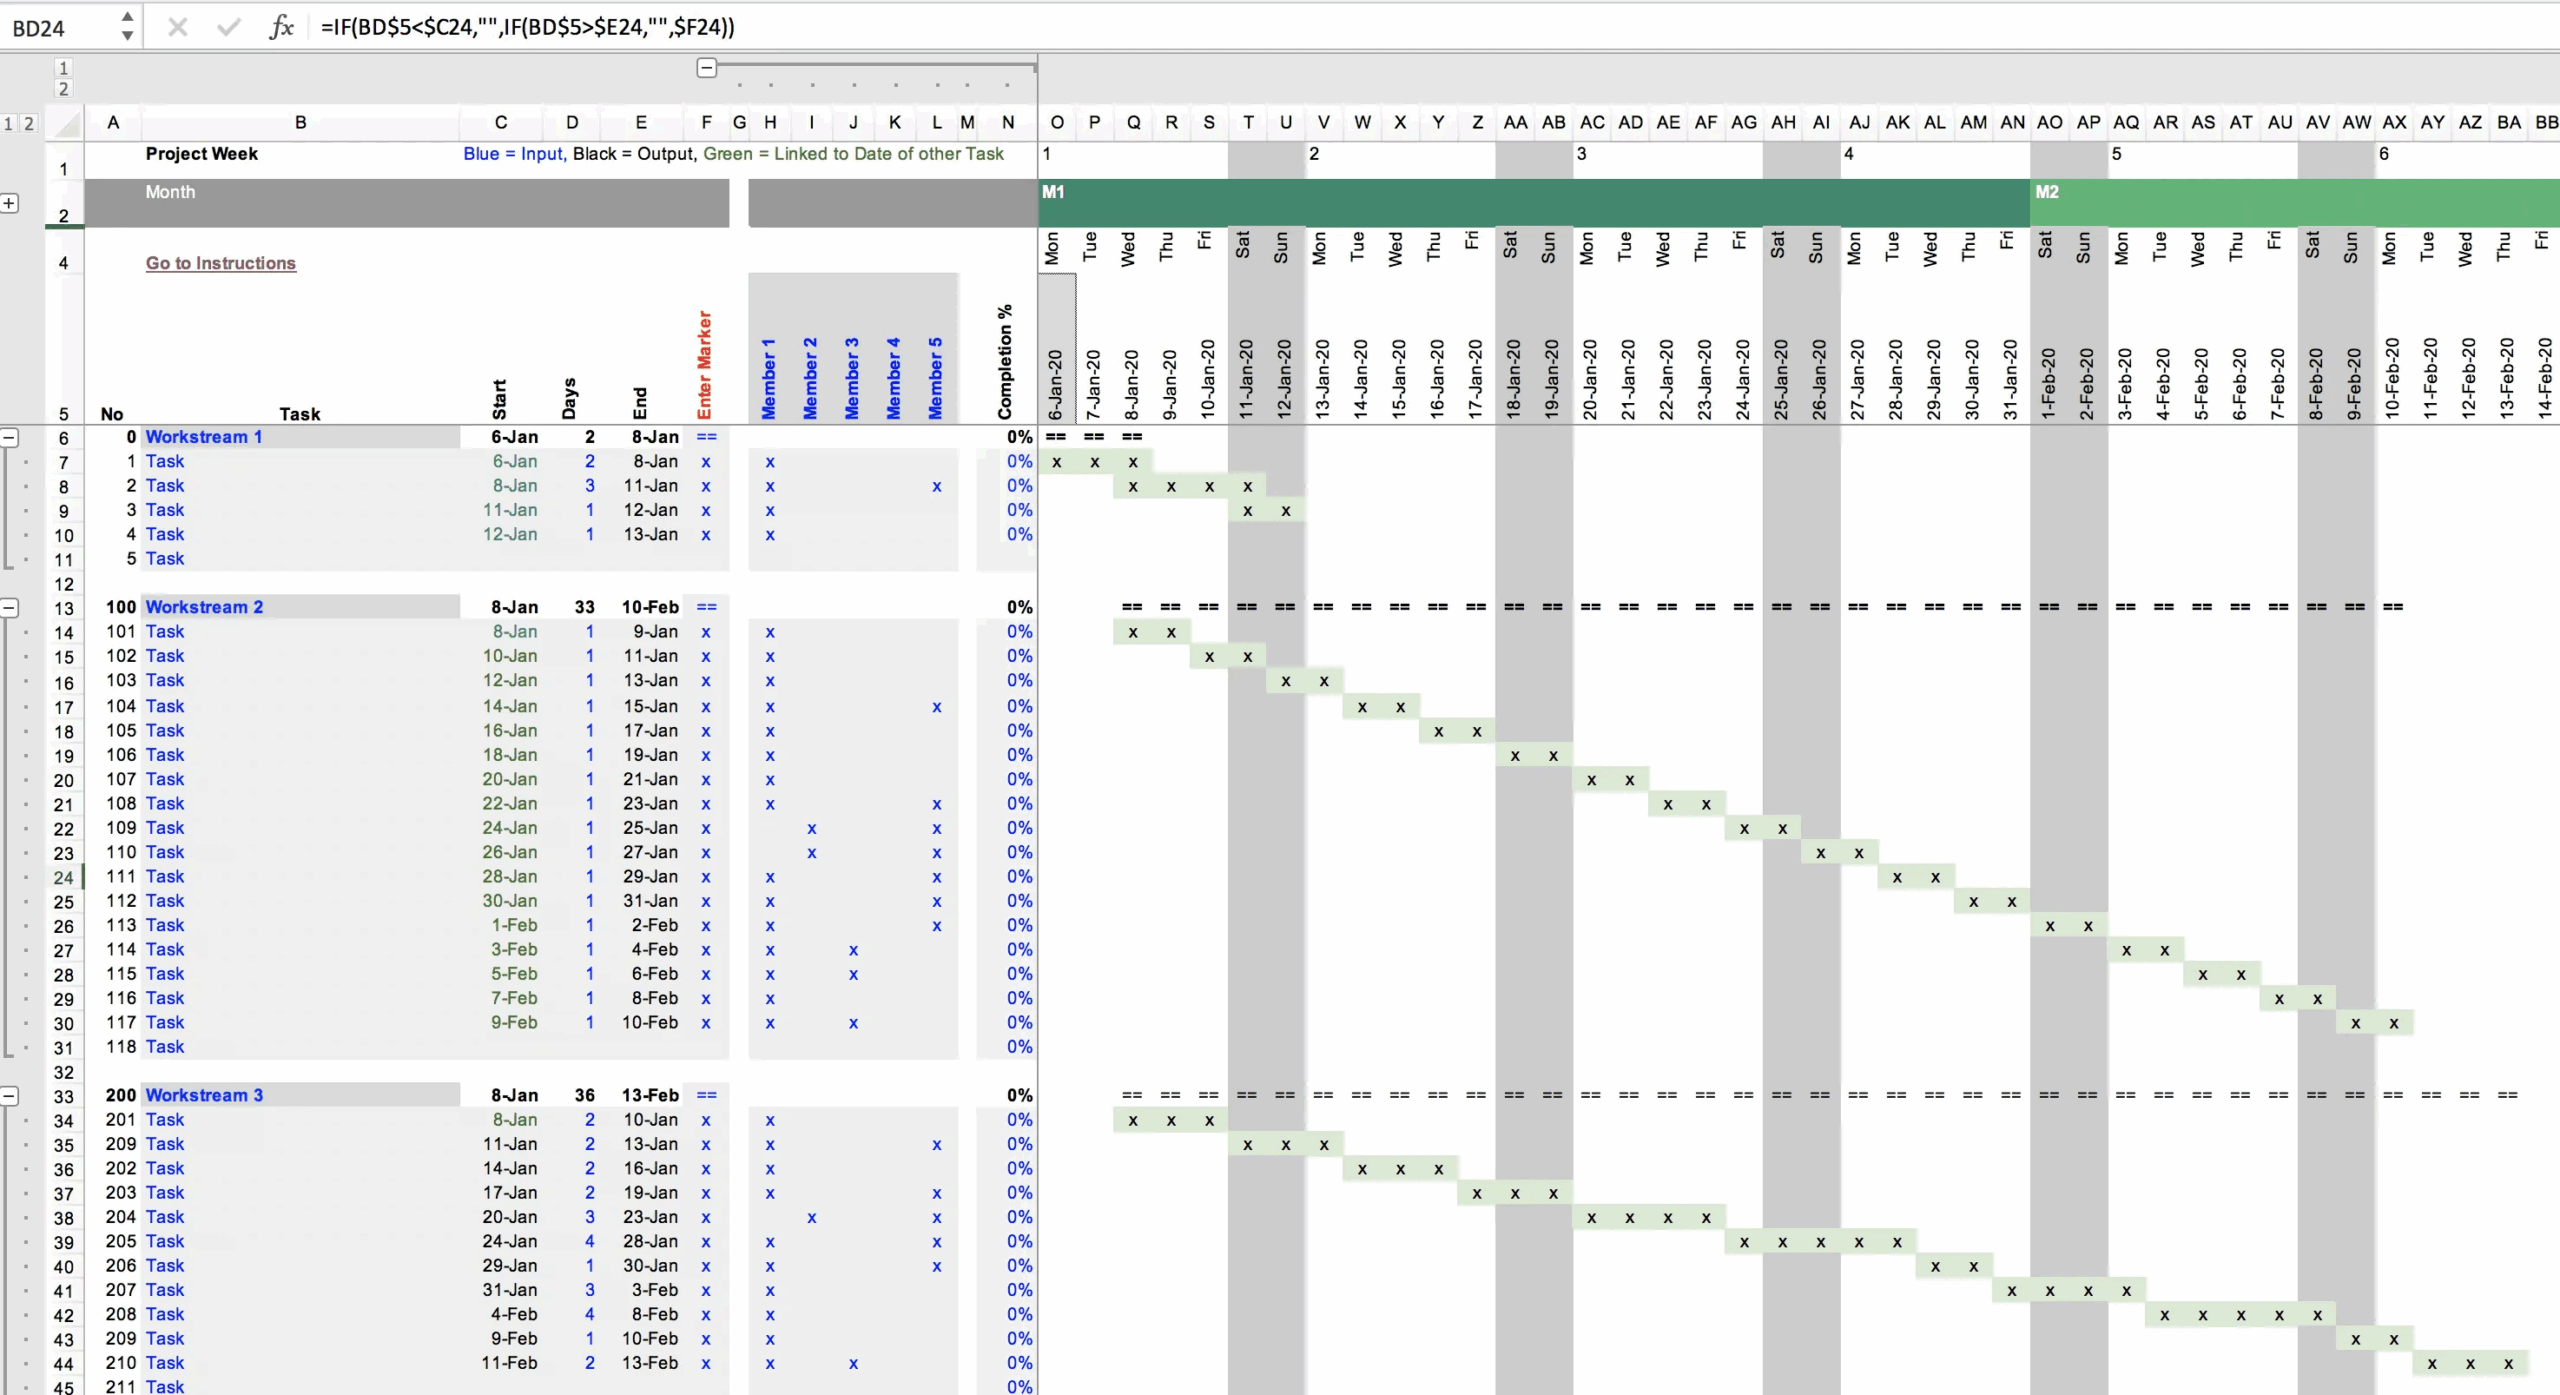
Task: Click the green M1 milestone cell
Action: tap(1053, 192)
